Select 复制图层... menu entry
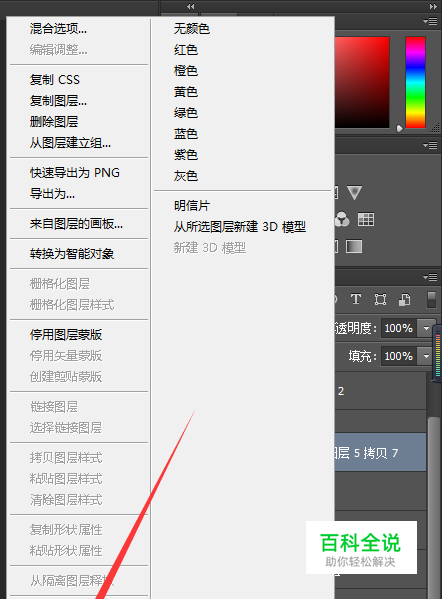The width and height of the screenshot is (442, 599). pos(58,101)
